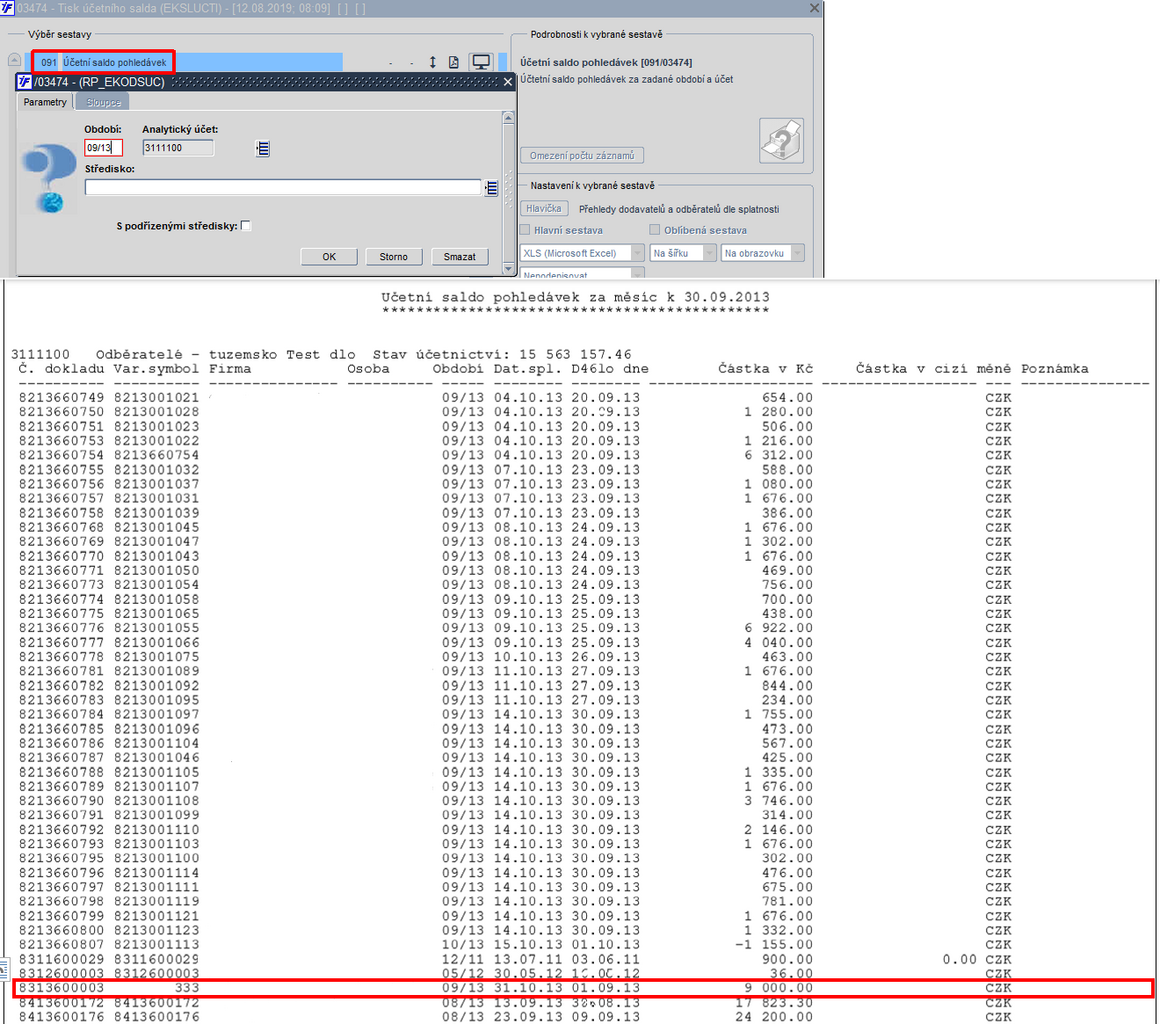Viewport: 1160px width, 1024px height.
Task: Toggle the Hlavní sestava checkbox
Action: [525, 229]
